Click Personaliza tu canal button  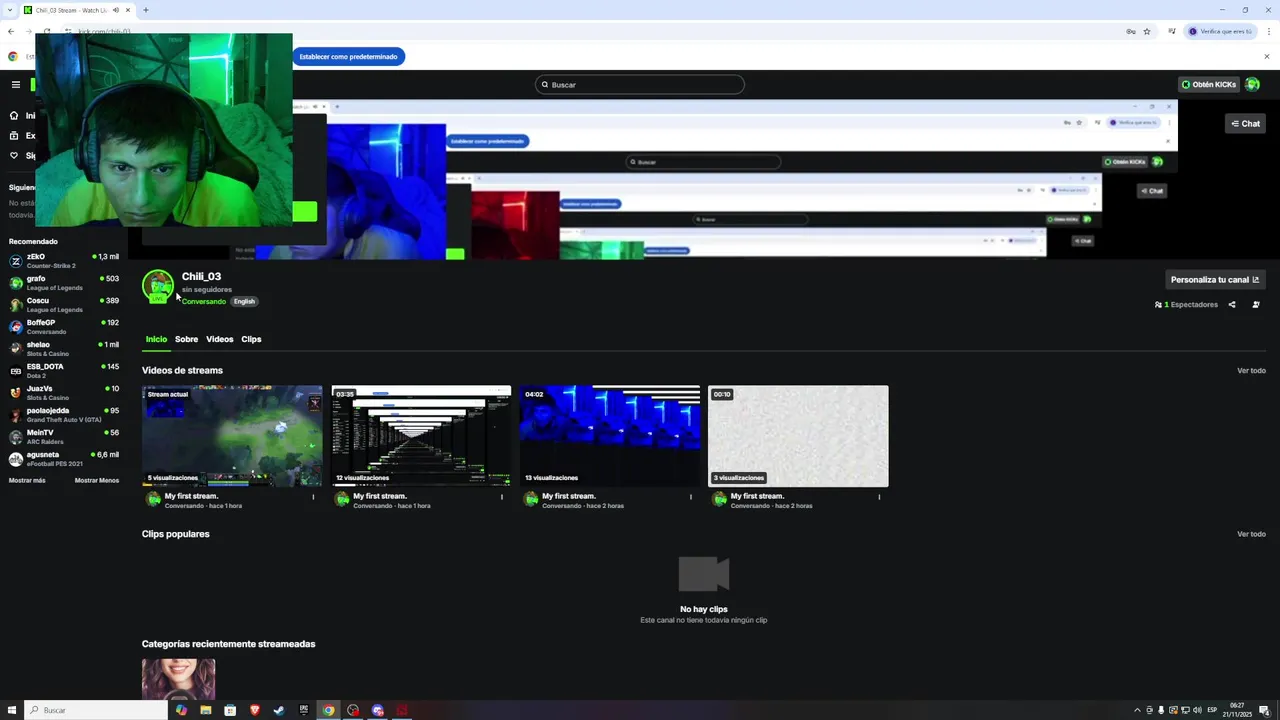click(1215, 280)
